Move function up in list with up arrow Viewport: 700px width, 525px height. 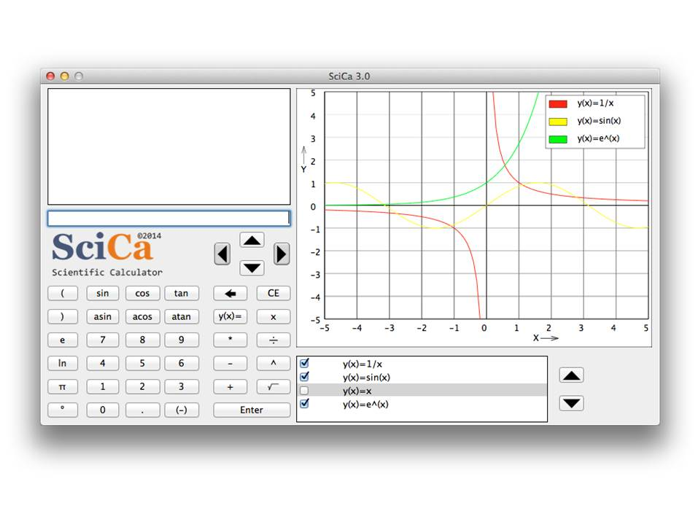pos(571,376)
